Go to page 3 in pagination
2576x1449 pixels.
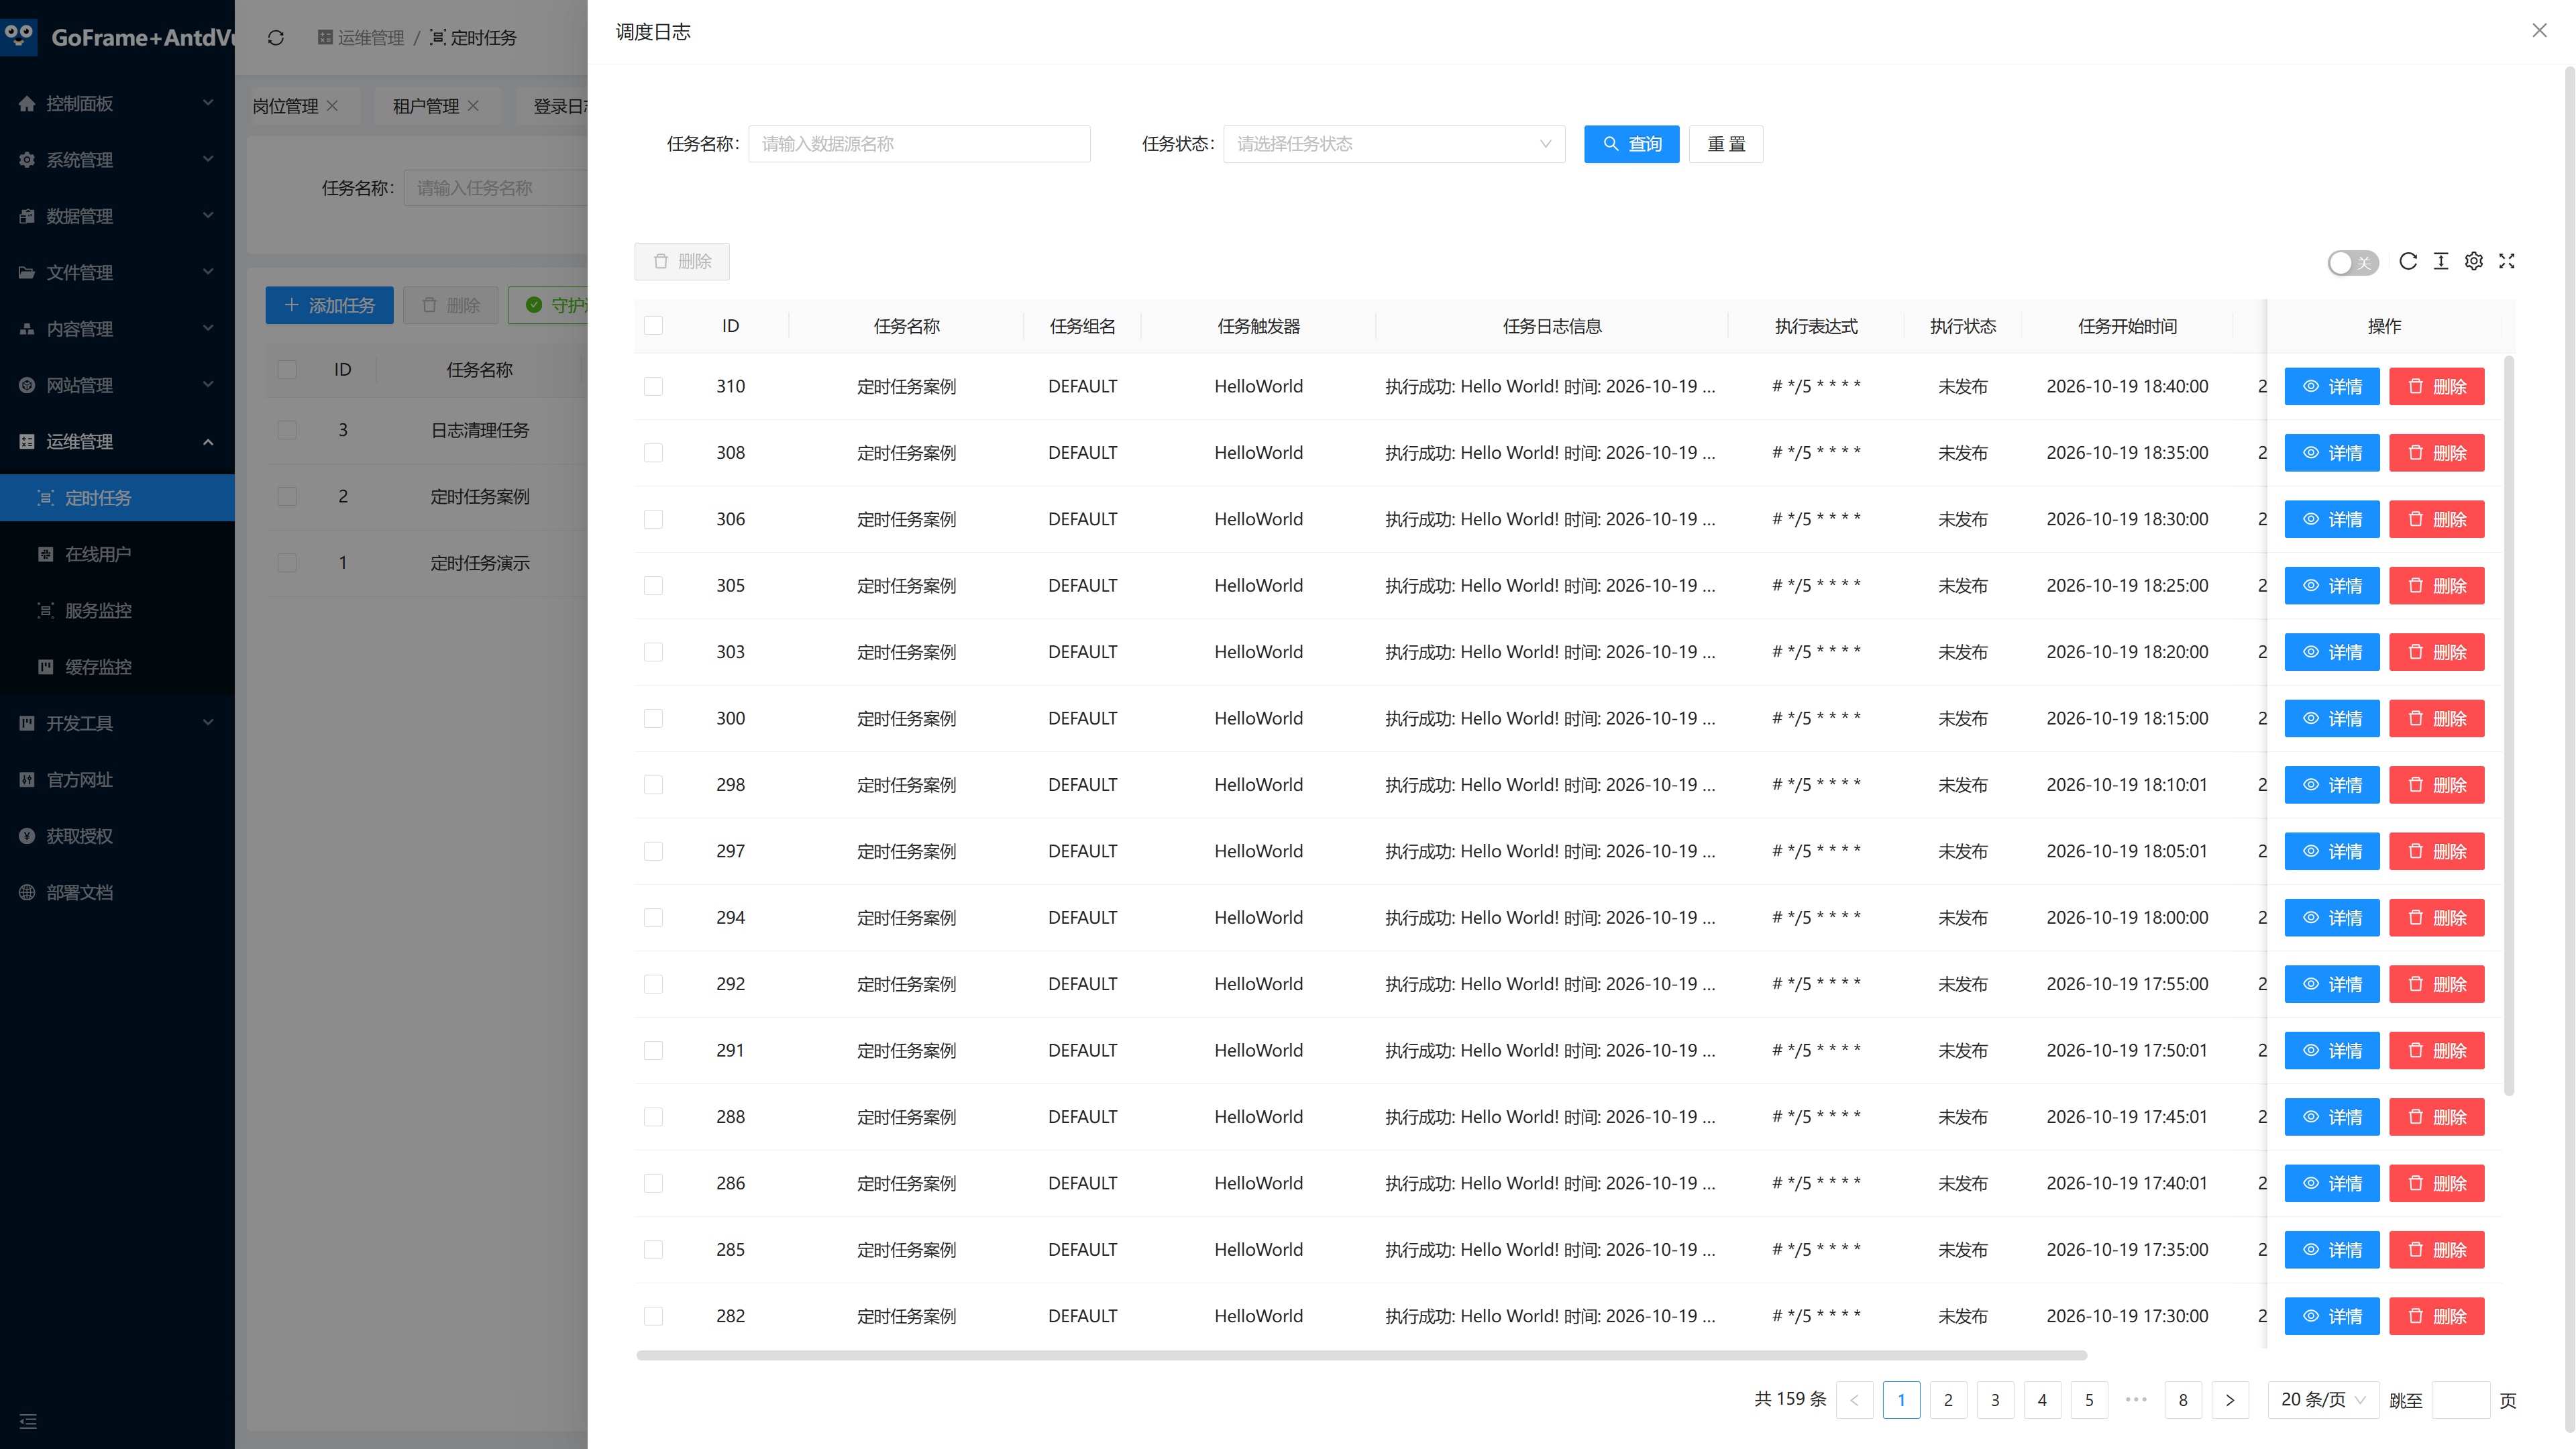point(1994,1399)
